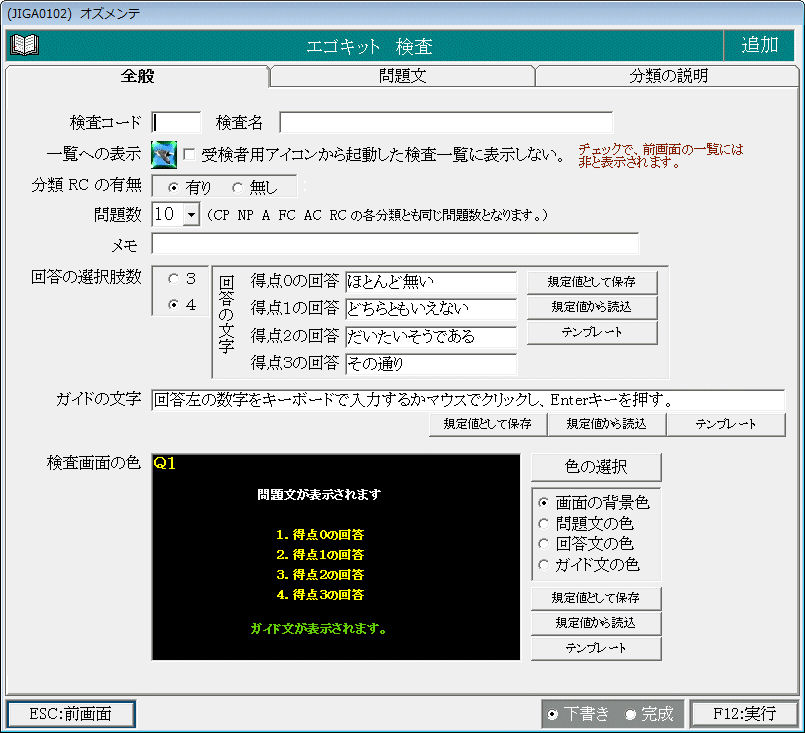Click the ガイドの文字 text field
The width and height of the screenshot is (805, 733).
[x=468, y=400]
